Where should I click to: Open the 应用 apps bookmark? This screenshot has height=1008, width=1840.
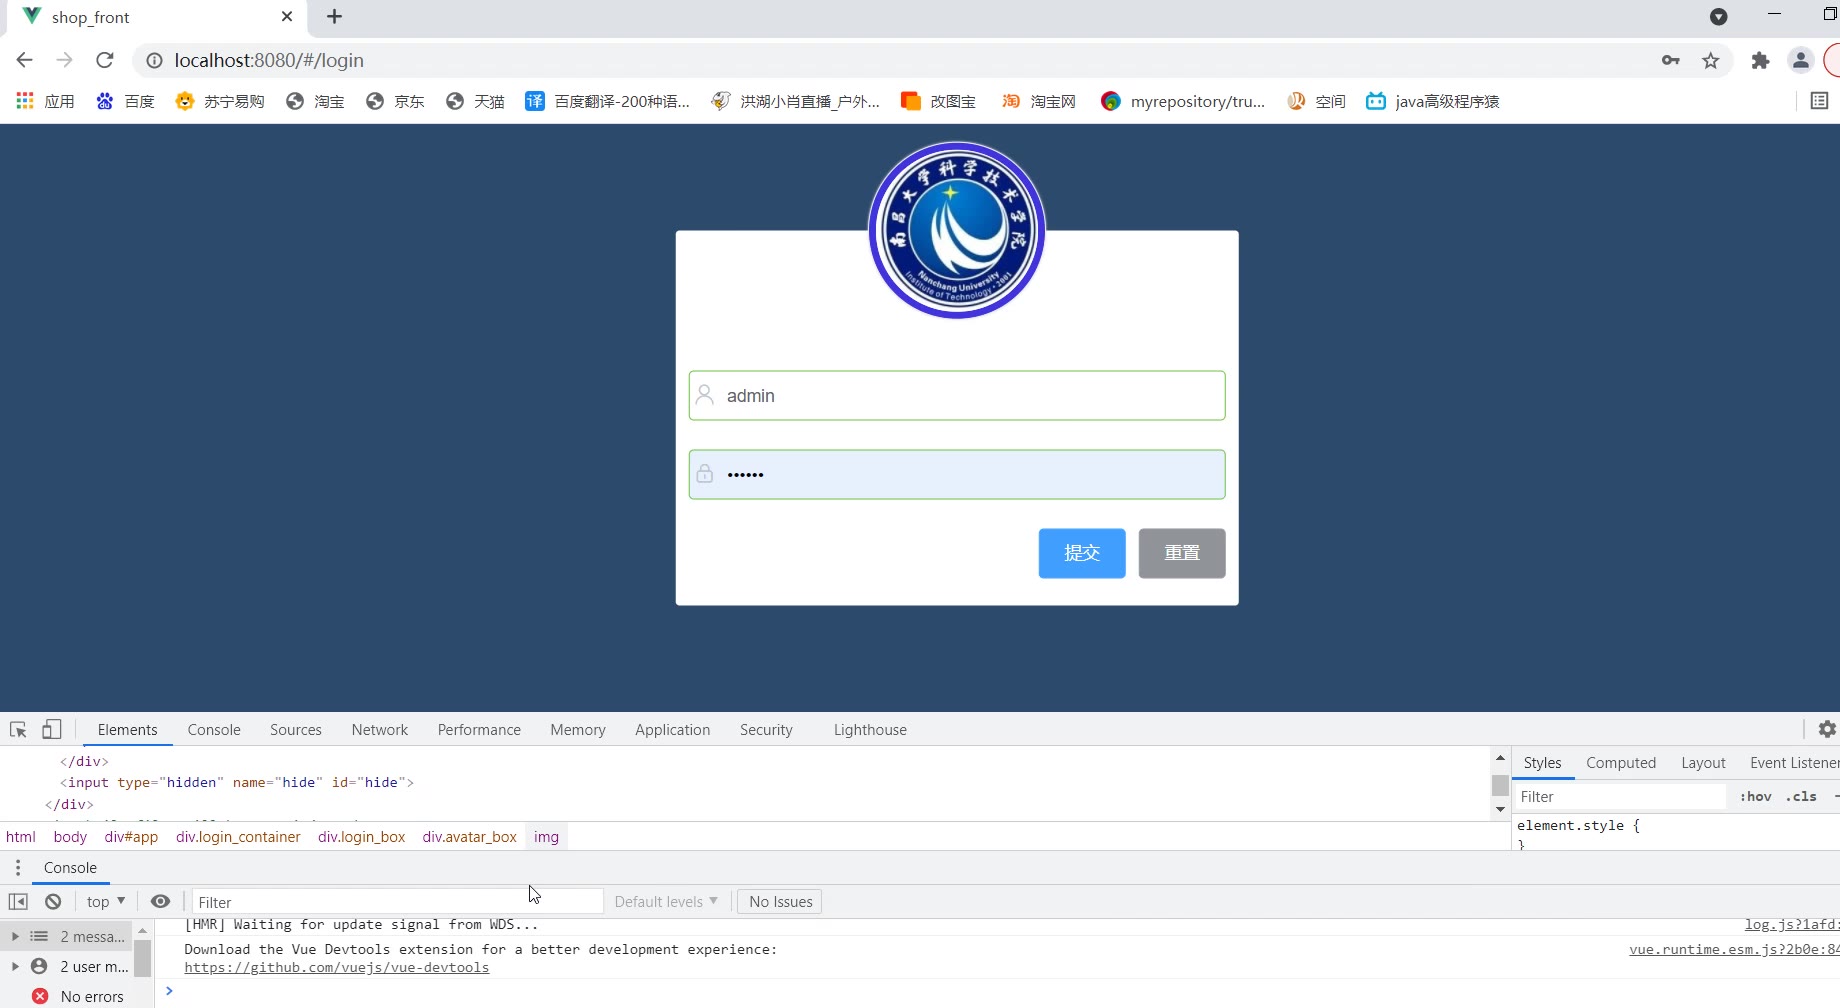46,101
